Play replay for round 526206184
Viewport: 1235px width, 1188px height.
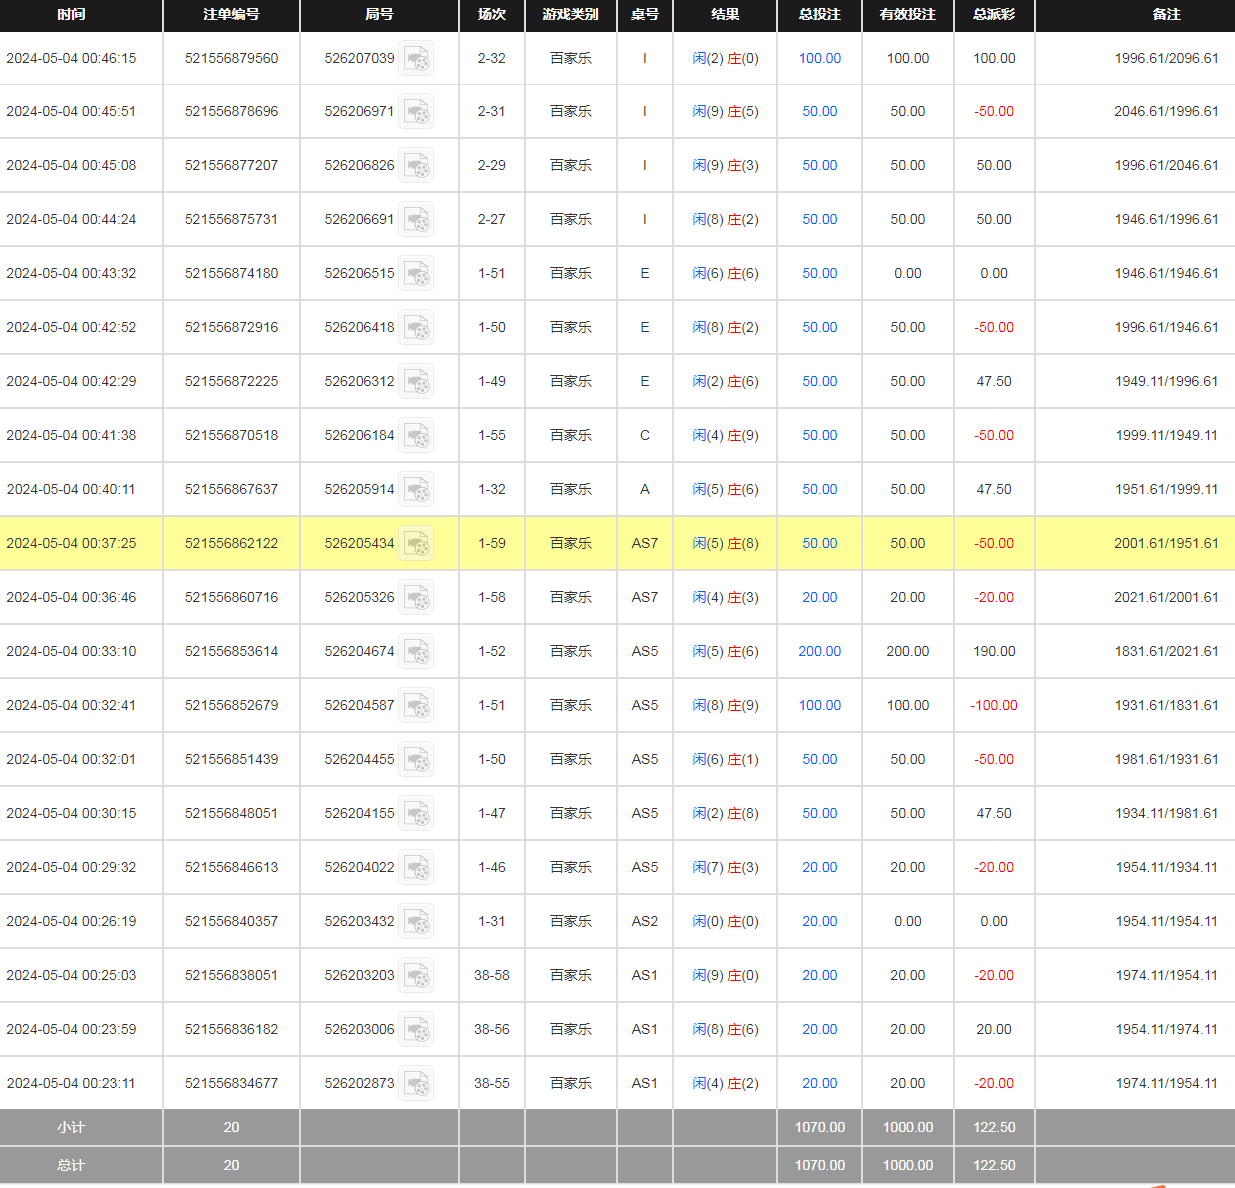(x=417, y=436)
